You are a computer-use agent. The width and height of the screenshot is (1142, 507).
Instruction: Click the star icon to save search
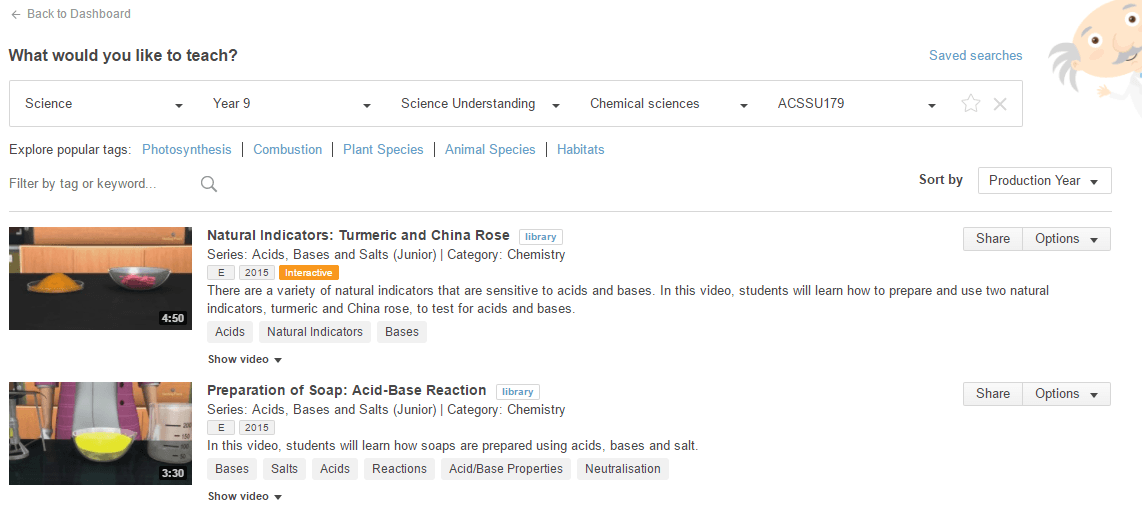click(970, 104)
